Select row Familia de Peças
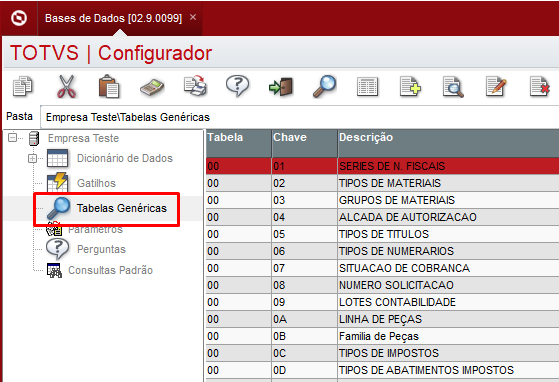 383,336
